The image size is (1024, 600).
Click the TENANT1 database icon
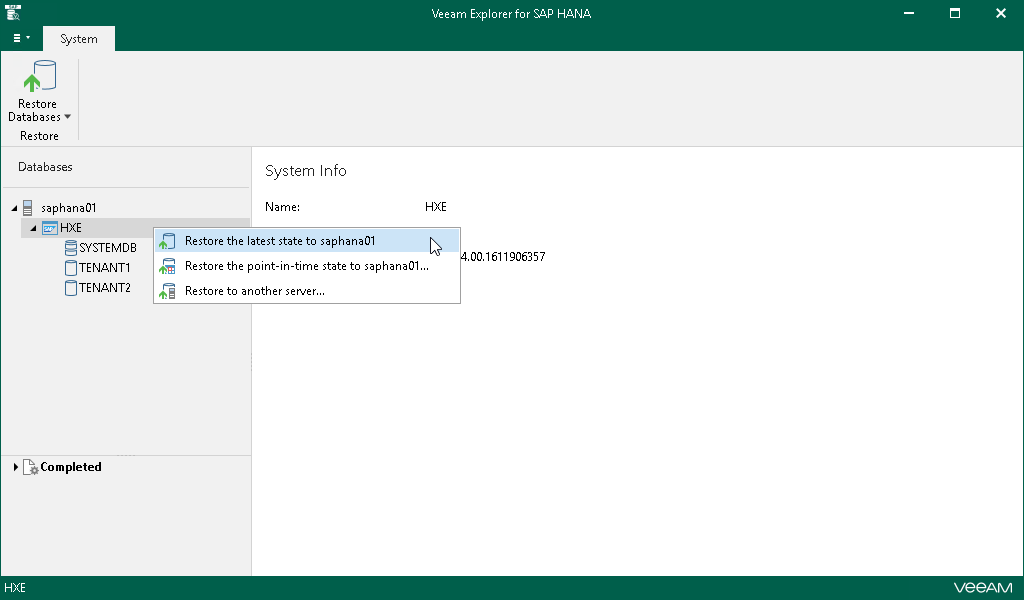(x=71, y=268)
